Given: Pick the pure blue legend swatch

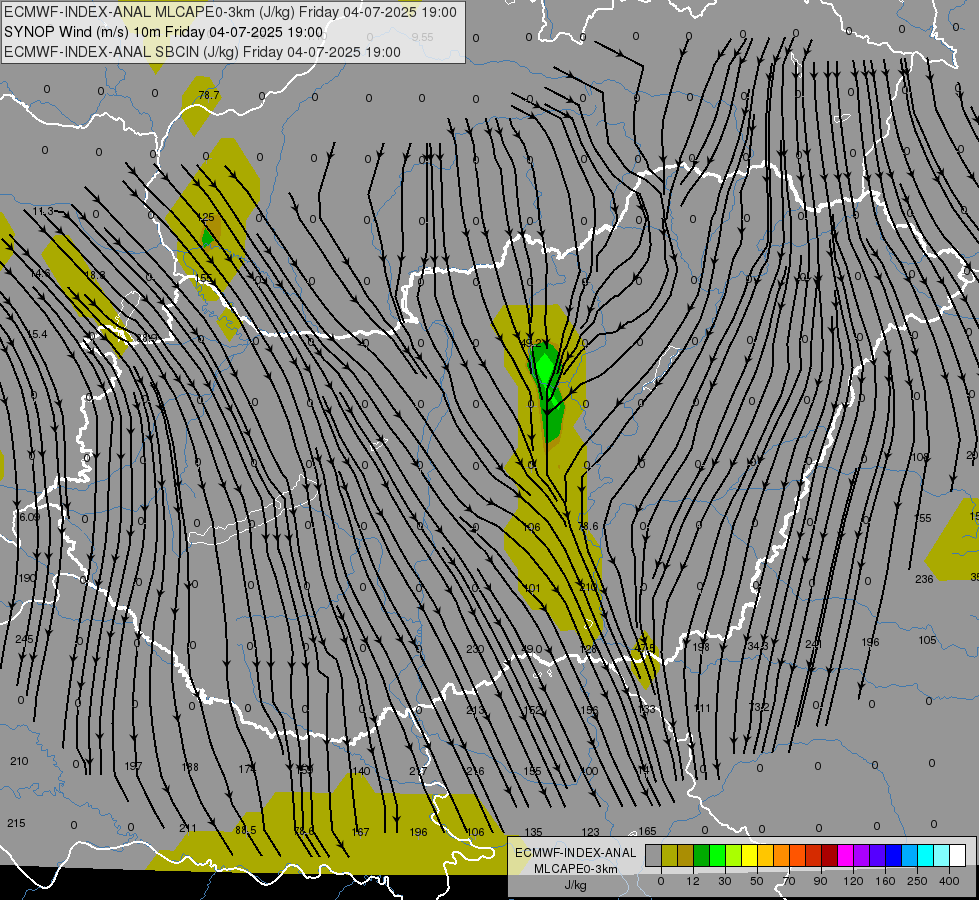Looking at the screenshot, I should (x=893, y=855).
